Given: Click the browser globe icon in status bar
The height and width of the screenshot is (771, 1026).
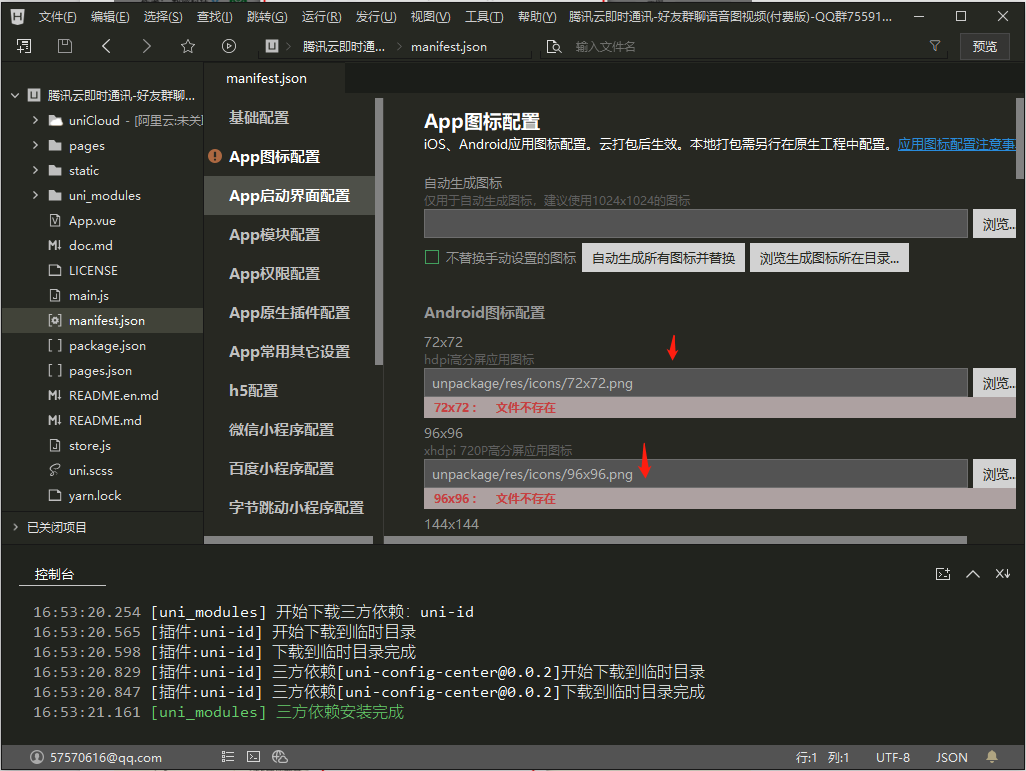Looking at the screenshot, I should pos(279,757).
